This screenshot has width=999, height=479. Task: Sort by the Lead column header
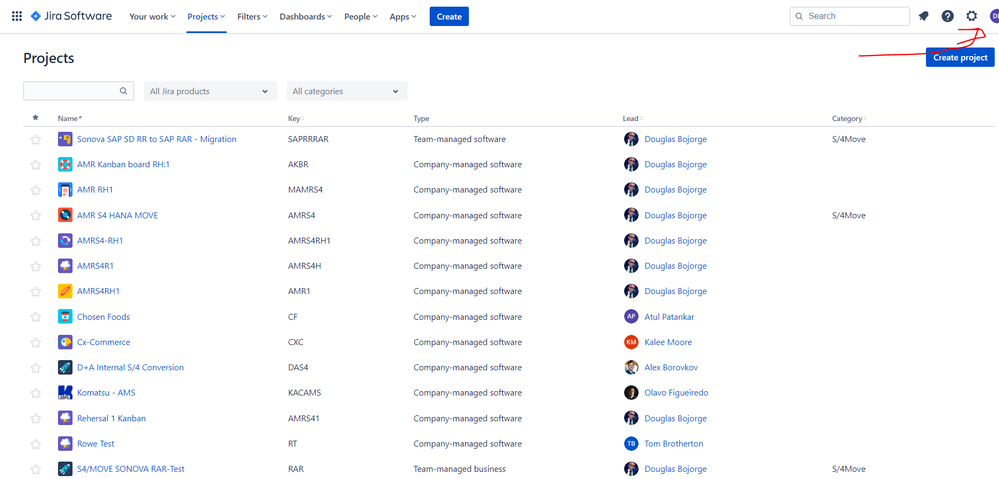[x=633, y=118]
